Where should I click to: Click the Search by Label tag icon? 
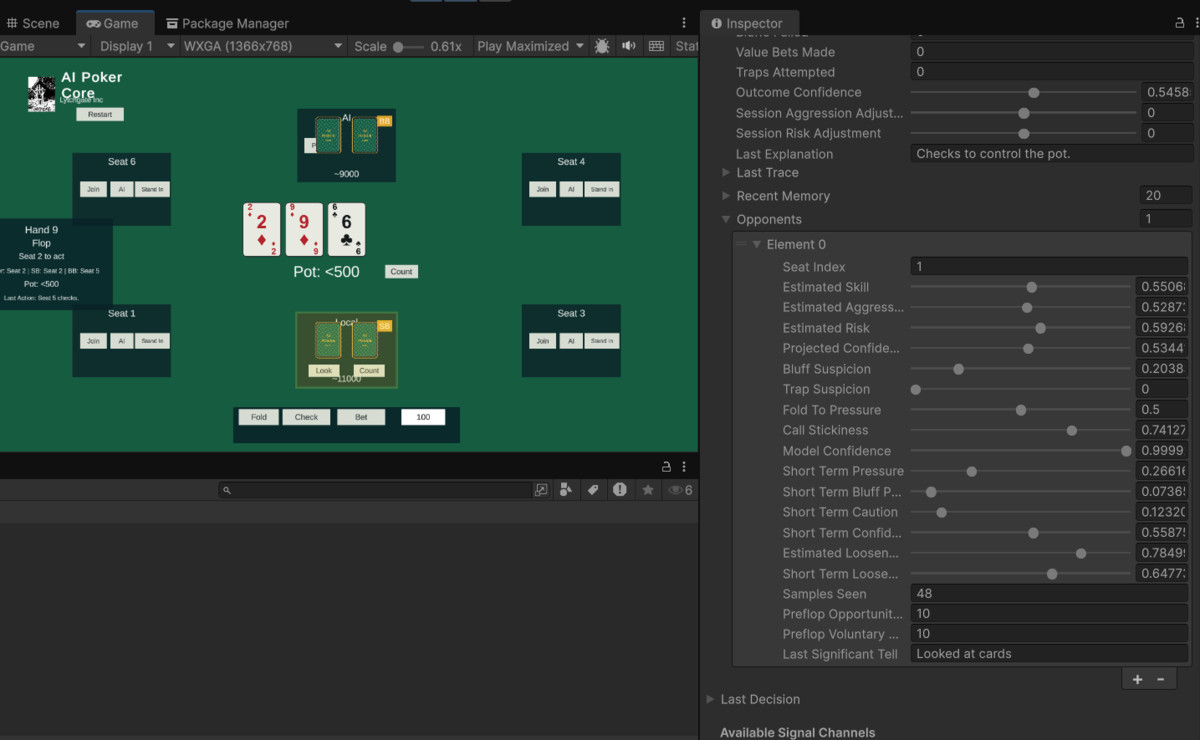click(x=593, y=490)
